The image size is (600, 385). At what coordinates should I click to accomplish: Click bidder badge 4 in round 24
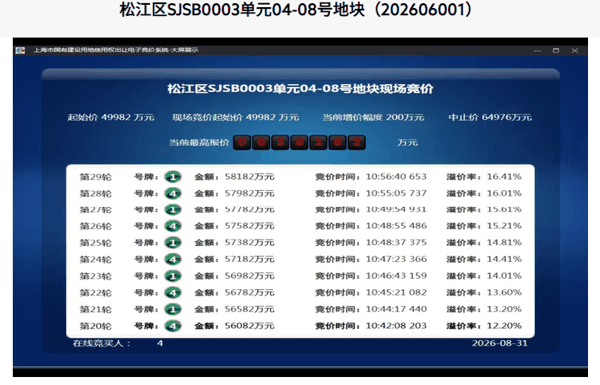point(173,259)
